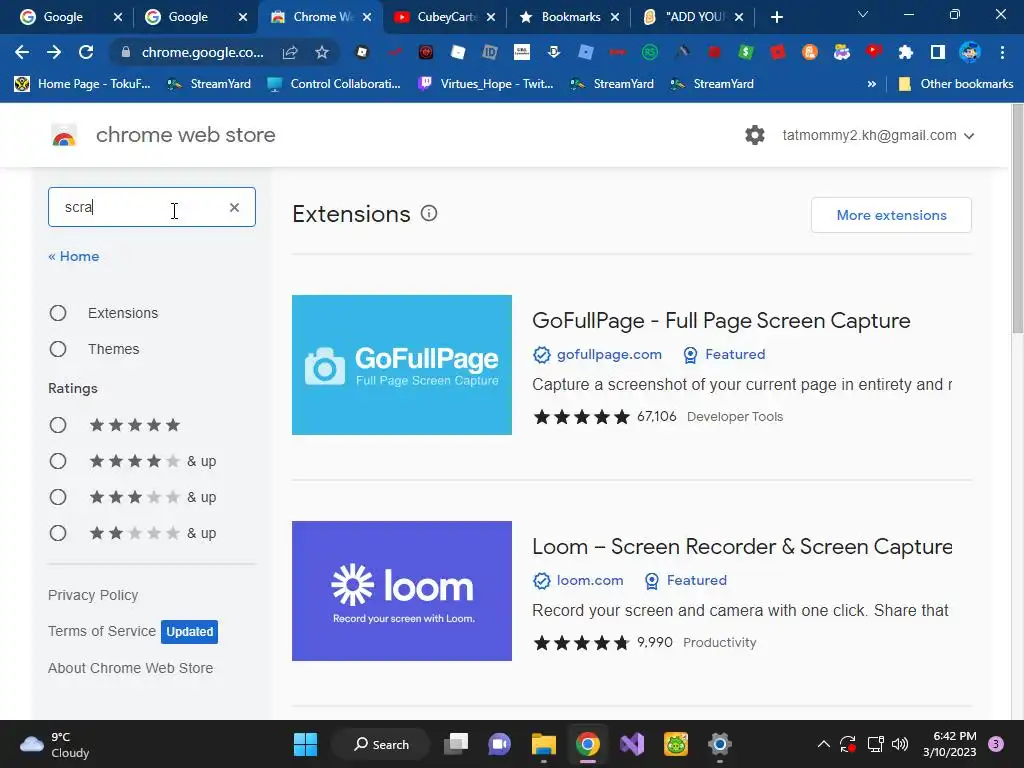The width and height of the screenshot is (1024, 768).
Task: Click the GoFullPage extension thumbnail
Action: click(x=402, y=365)
